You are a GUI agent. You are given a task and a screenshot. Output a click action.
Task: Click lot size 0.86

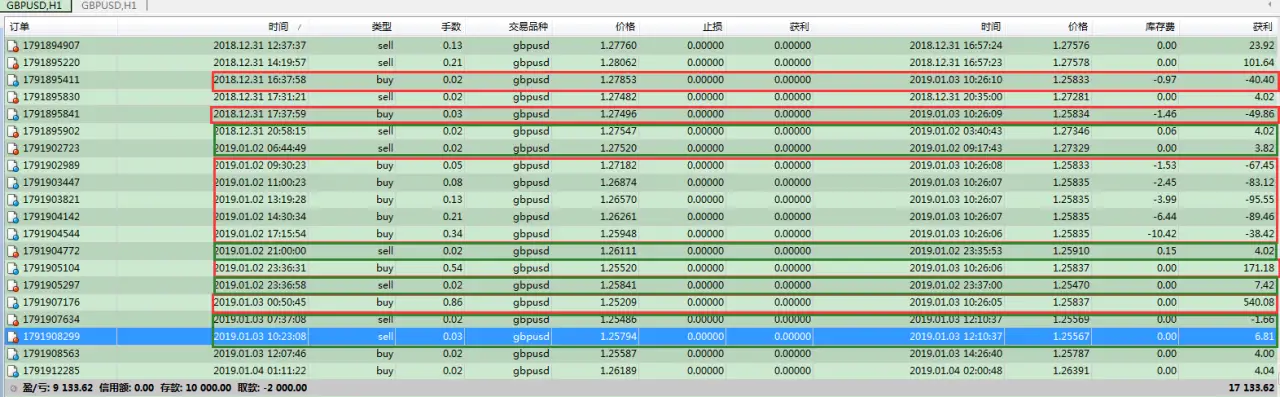pos(452,302)
